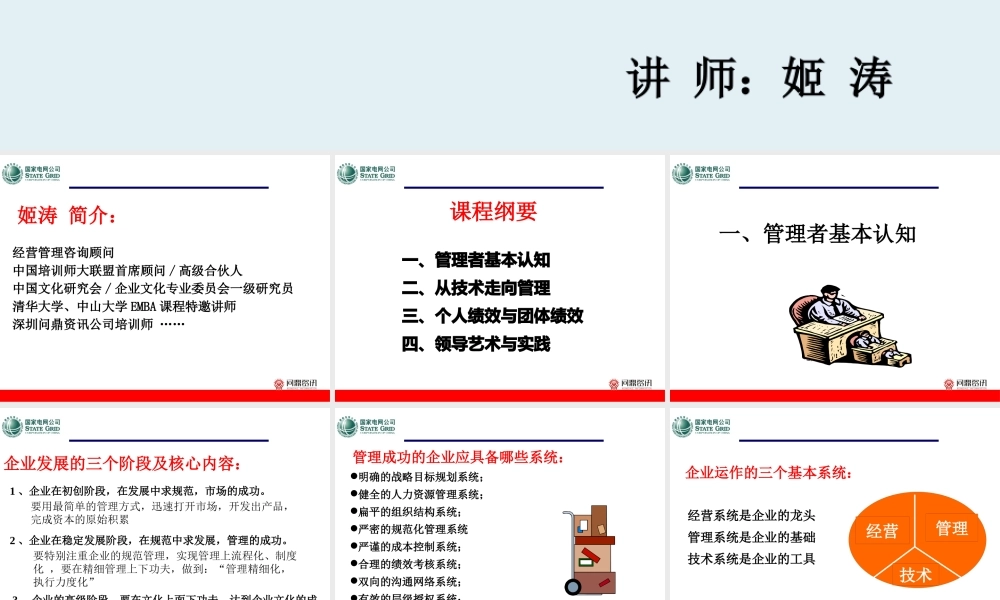1000x600 pixels.
Task: Click 问鼎资讯 footer logo on manager clipart slide
Action: 966,383
